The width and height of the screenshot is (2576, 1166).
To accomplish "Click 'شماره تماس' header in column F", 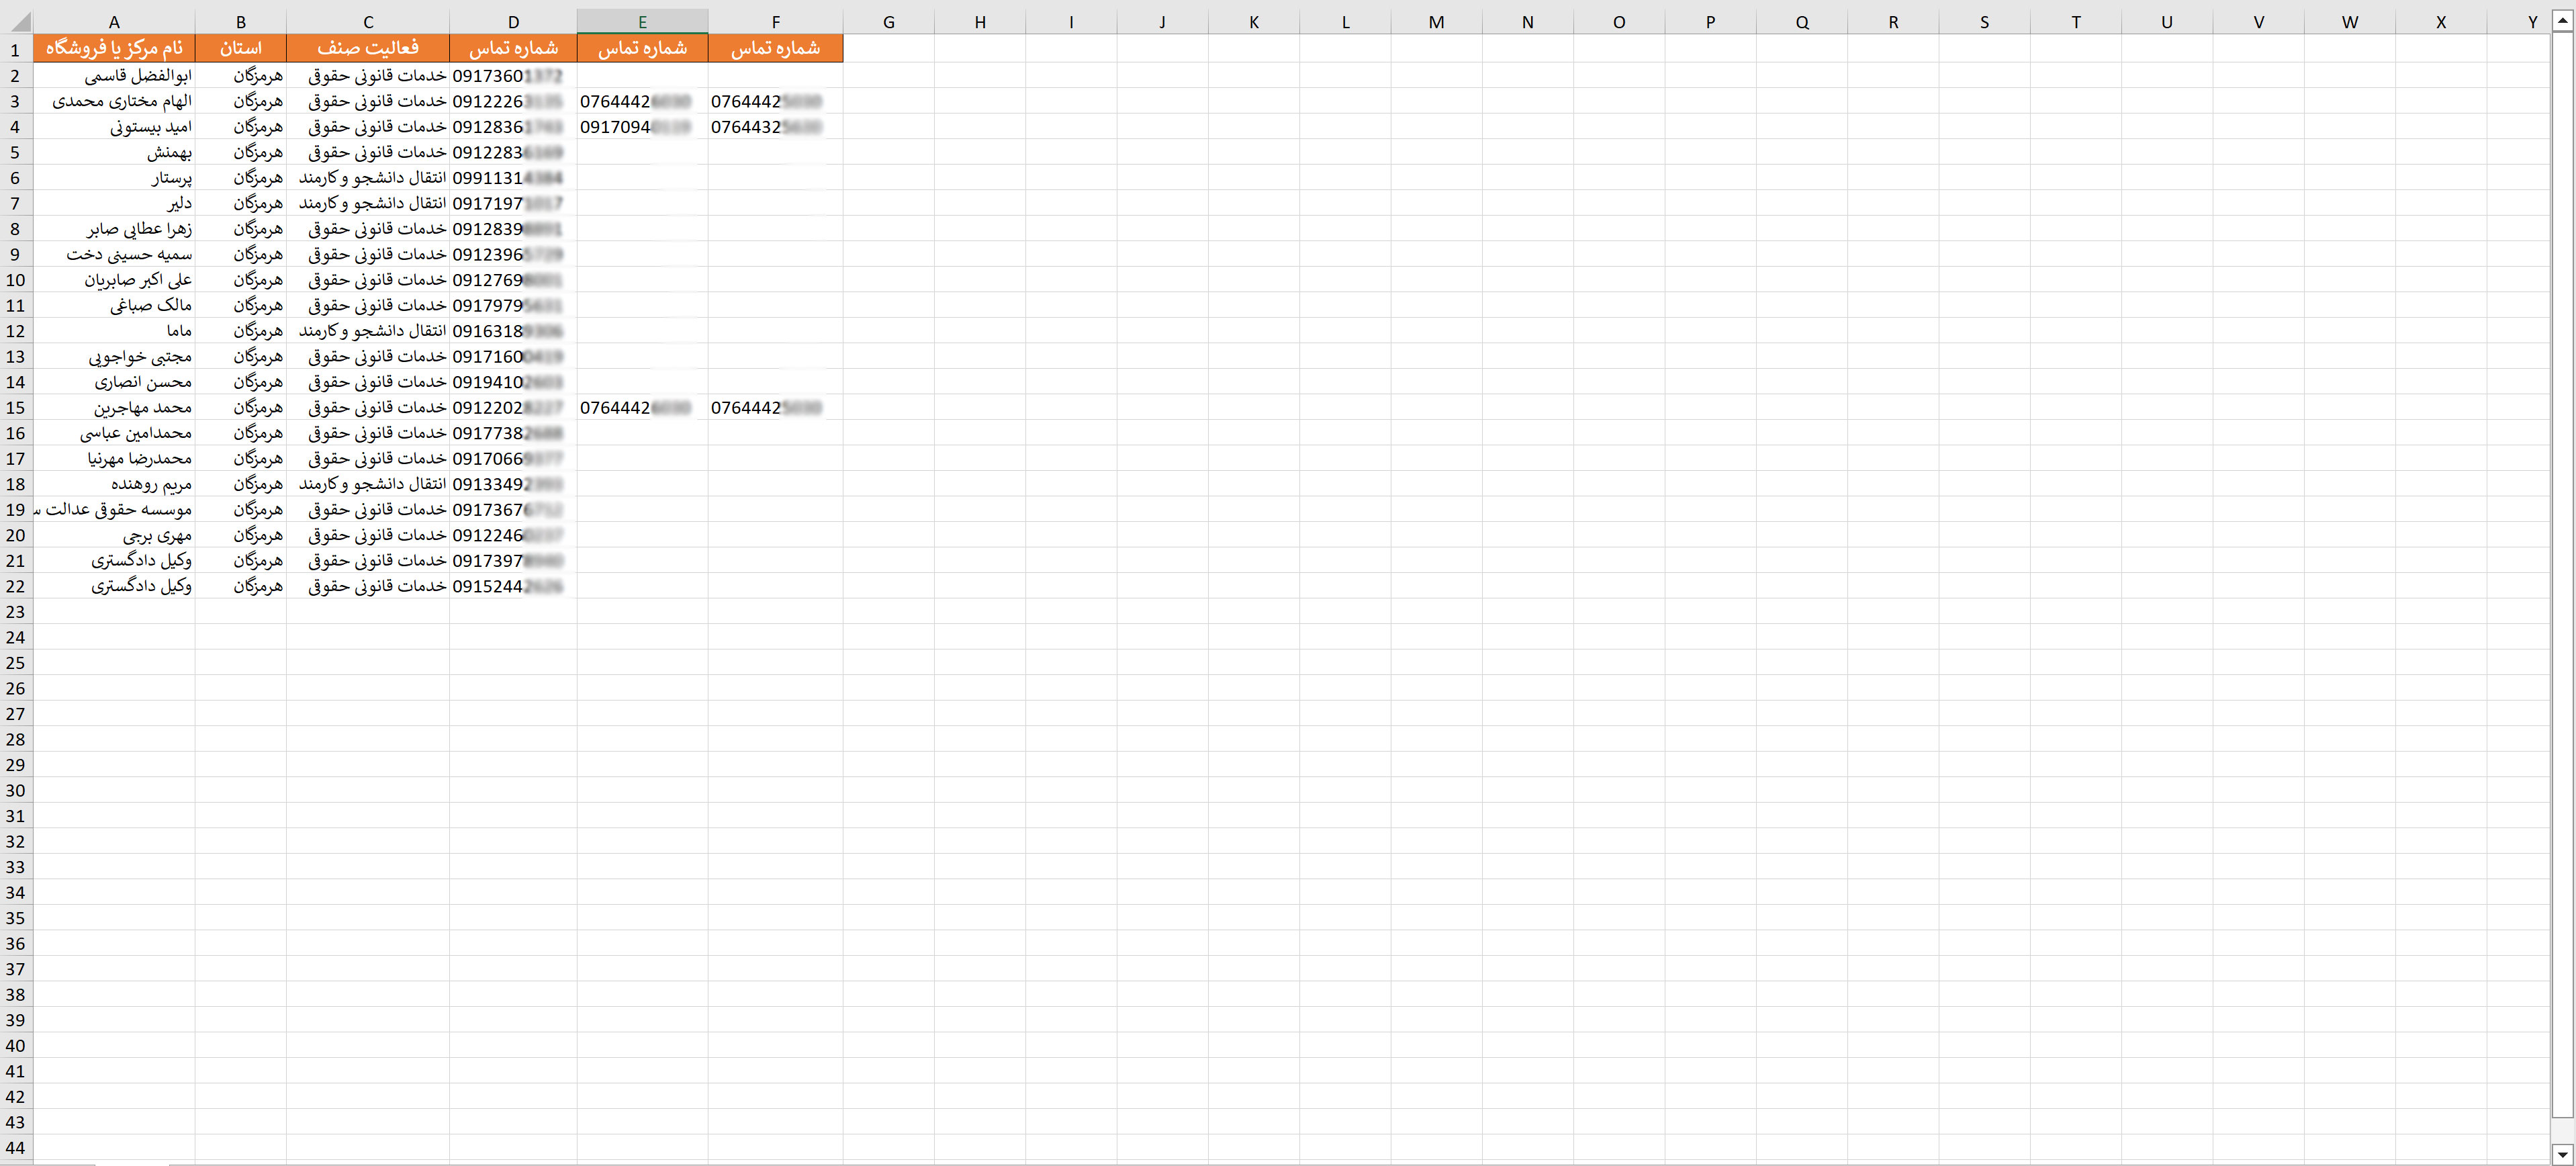I will tap(775, 48).
